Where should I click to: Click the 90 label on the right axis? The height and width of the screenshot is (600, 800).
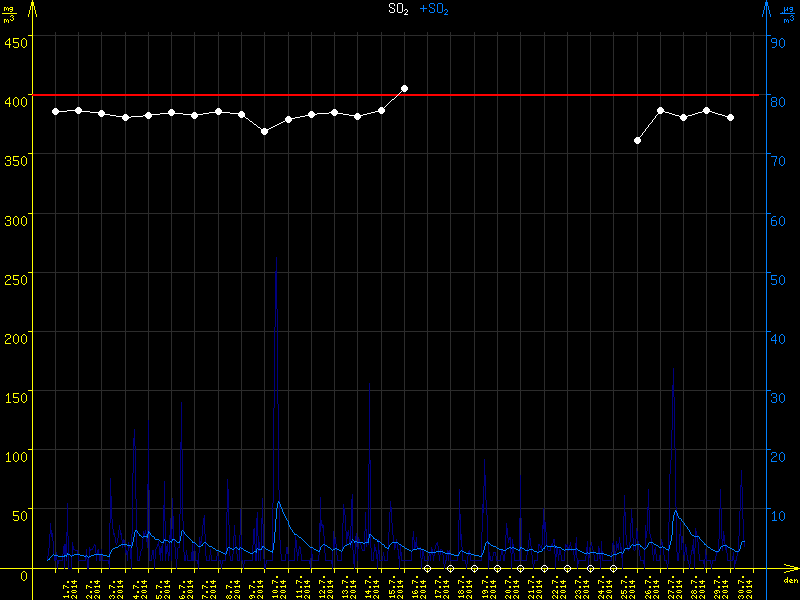point(775,41)
